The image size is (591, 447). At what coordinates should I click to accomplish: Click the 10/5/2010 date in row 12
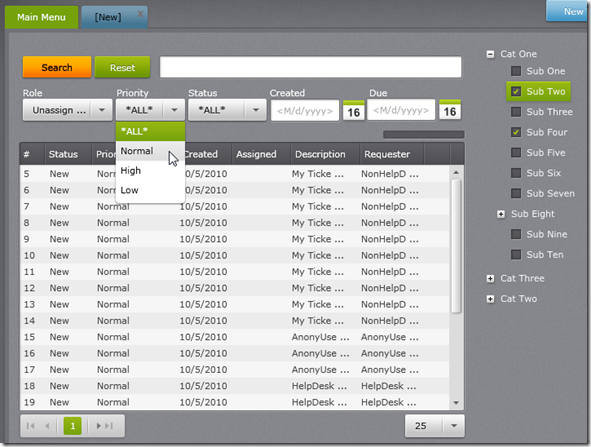[x=204, y=288]
